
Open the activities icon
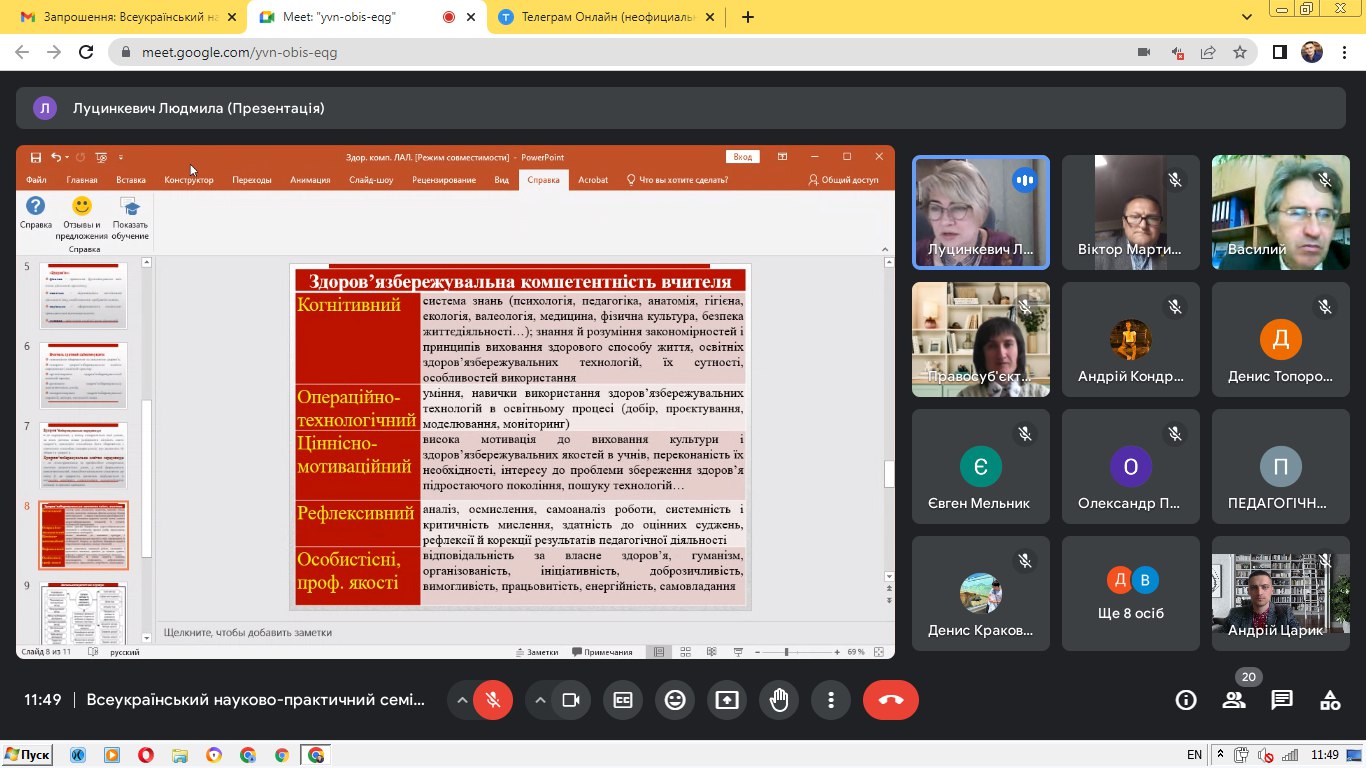pyautogui.click(x=1330, y=700)
